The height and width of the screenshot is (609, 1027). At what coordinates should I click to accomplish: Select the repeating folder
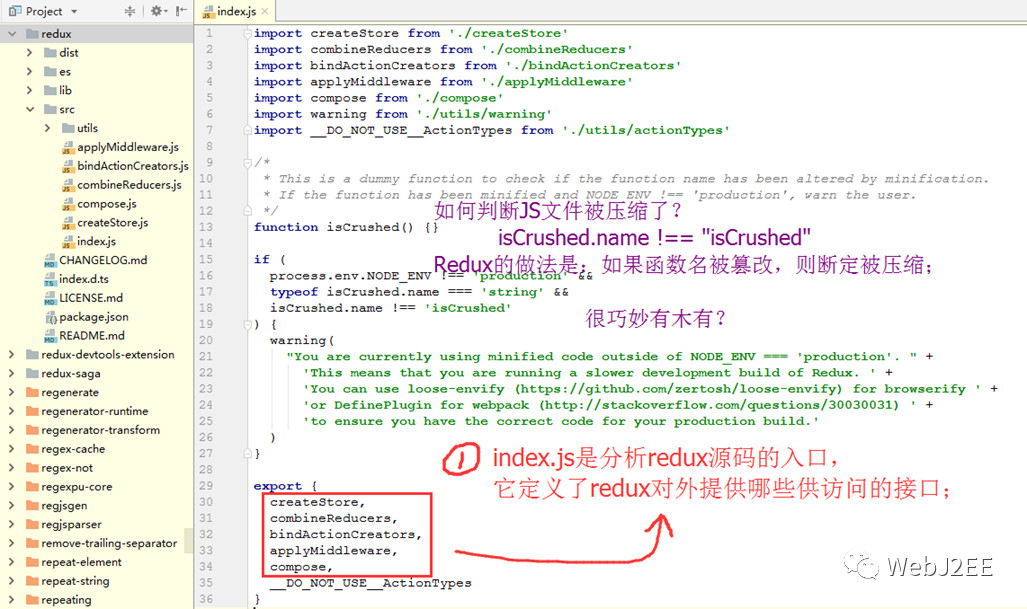coord(66,600)
